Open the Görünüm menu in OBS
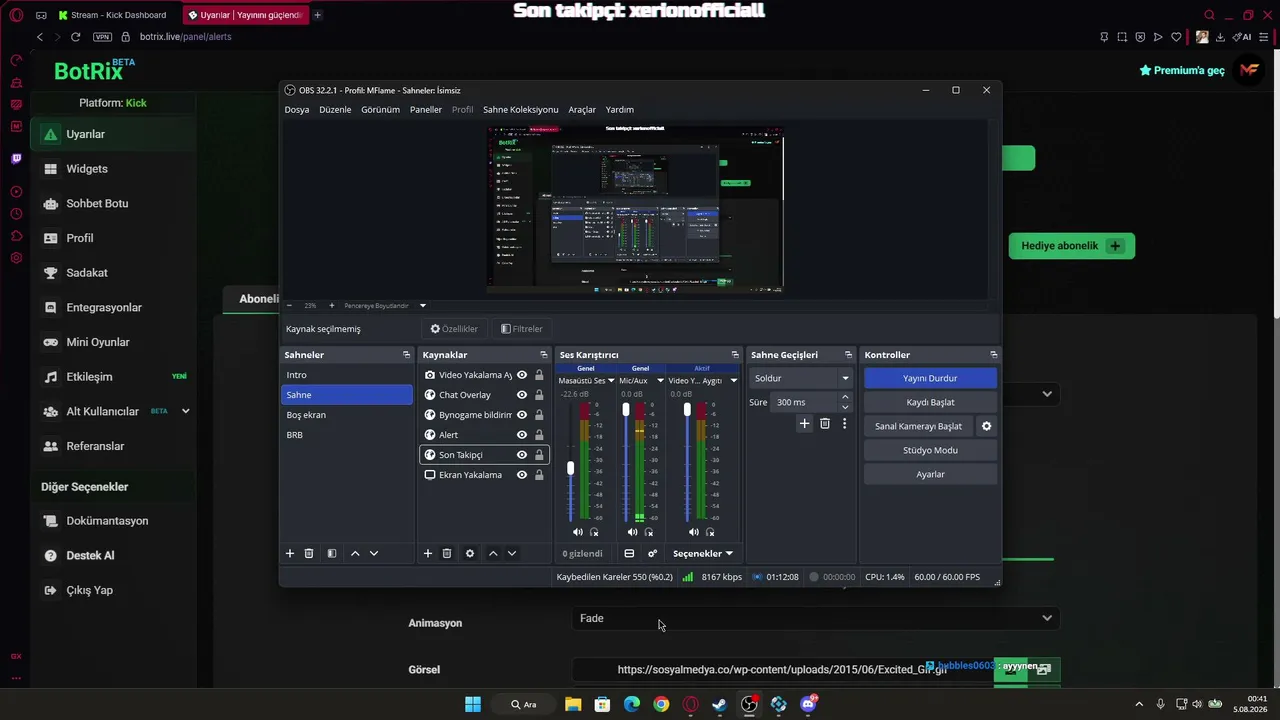This screenshot has width=1280, height=720. [380, 110]
